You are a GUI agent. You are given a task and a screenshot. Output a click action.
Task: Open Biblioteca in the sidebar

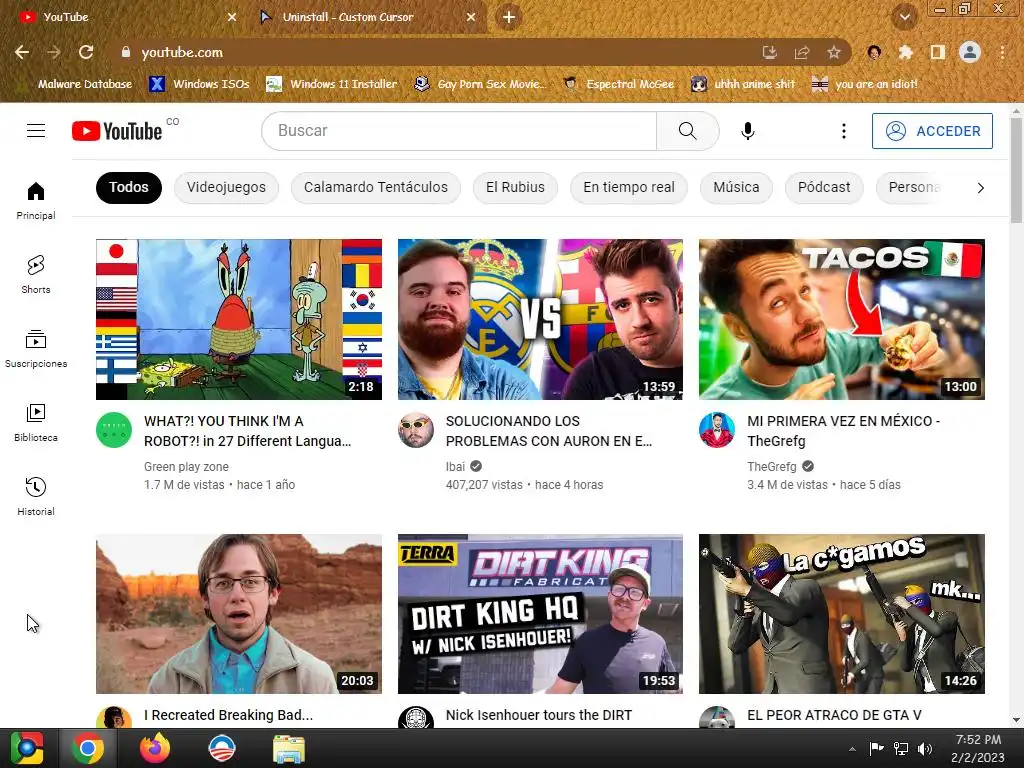36,423
